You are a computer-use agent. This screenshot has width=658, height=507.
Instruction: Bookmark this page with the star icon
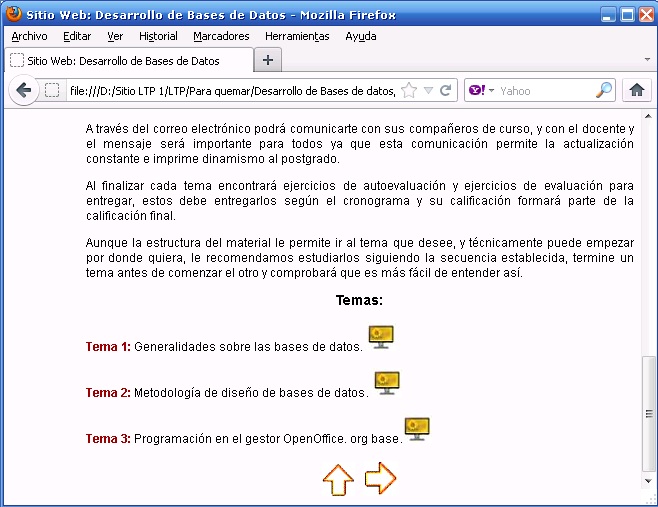tap(409, 91)
